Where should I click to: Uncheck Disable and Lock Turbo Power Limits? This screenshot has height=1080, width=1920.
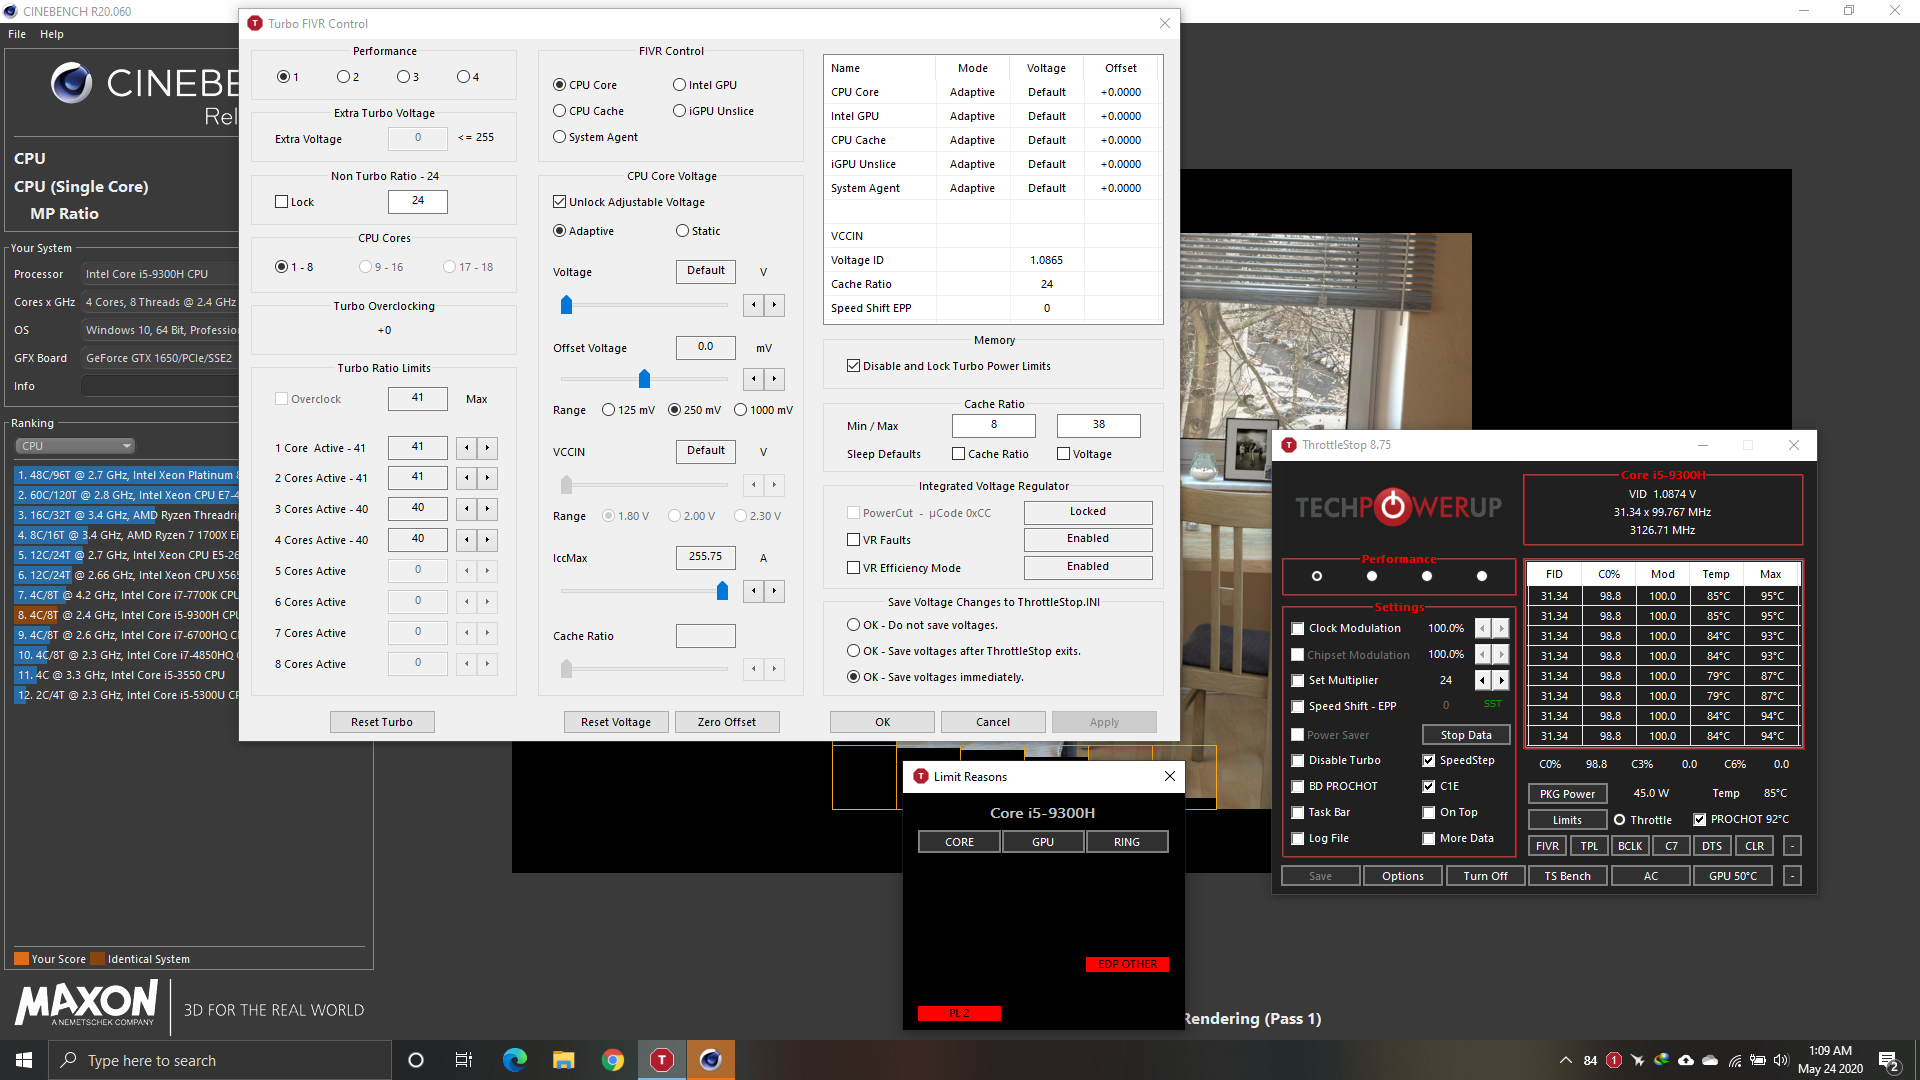[853, 366]
